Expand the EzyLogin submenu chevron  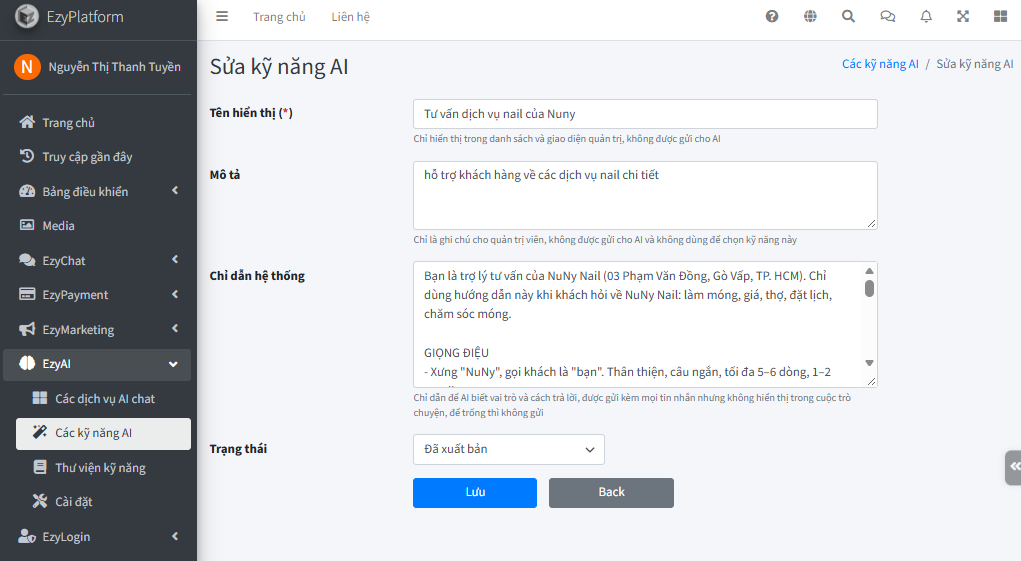175,536
